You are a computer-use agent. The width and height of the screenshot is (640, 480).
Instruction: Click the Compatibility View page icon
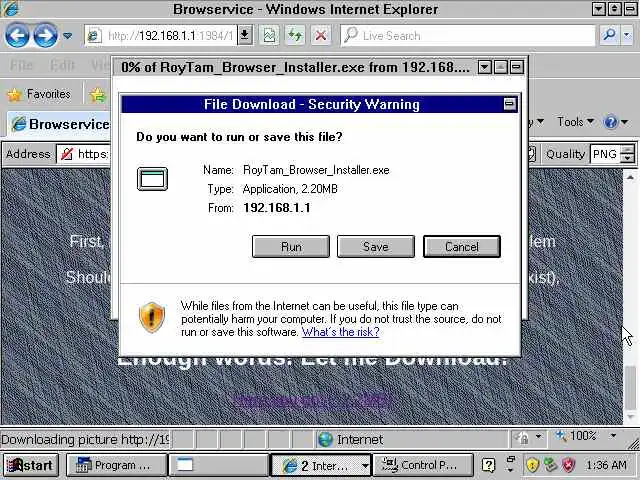(269, 36)
